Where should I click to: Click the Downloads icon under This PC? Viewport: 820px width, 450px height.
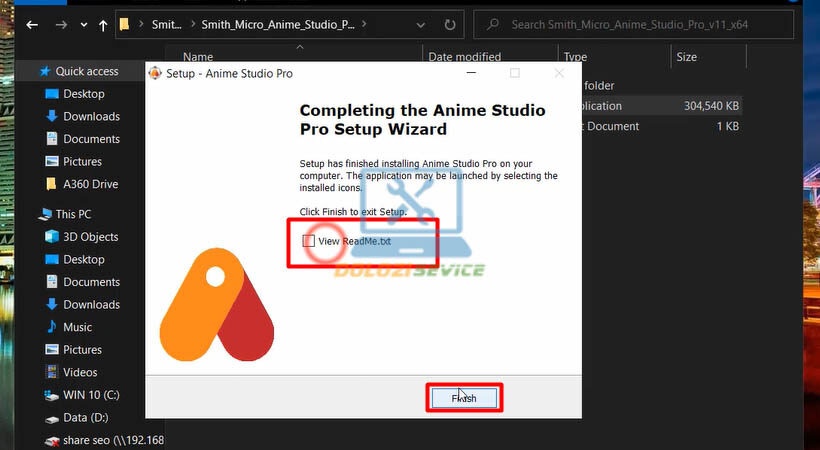52,304
